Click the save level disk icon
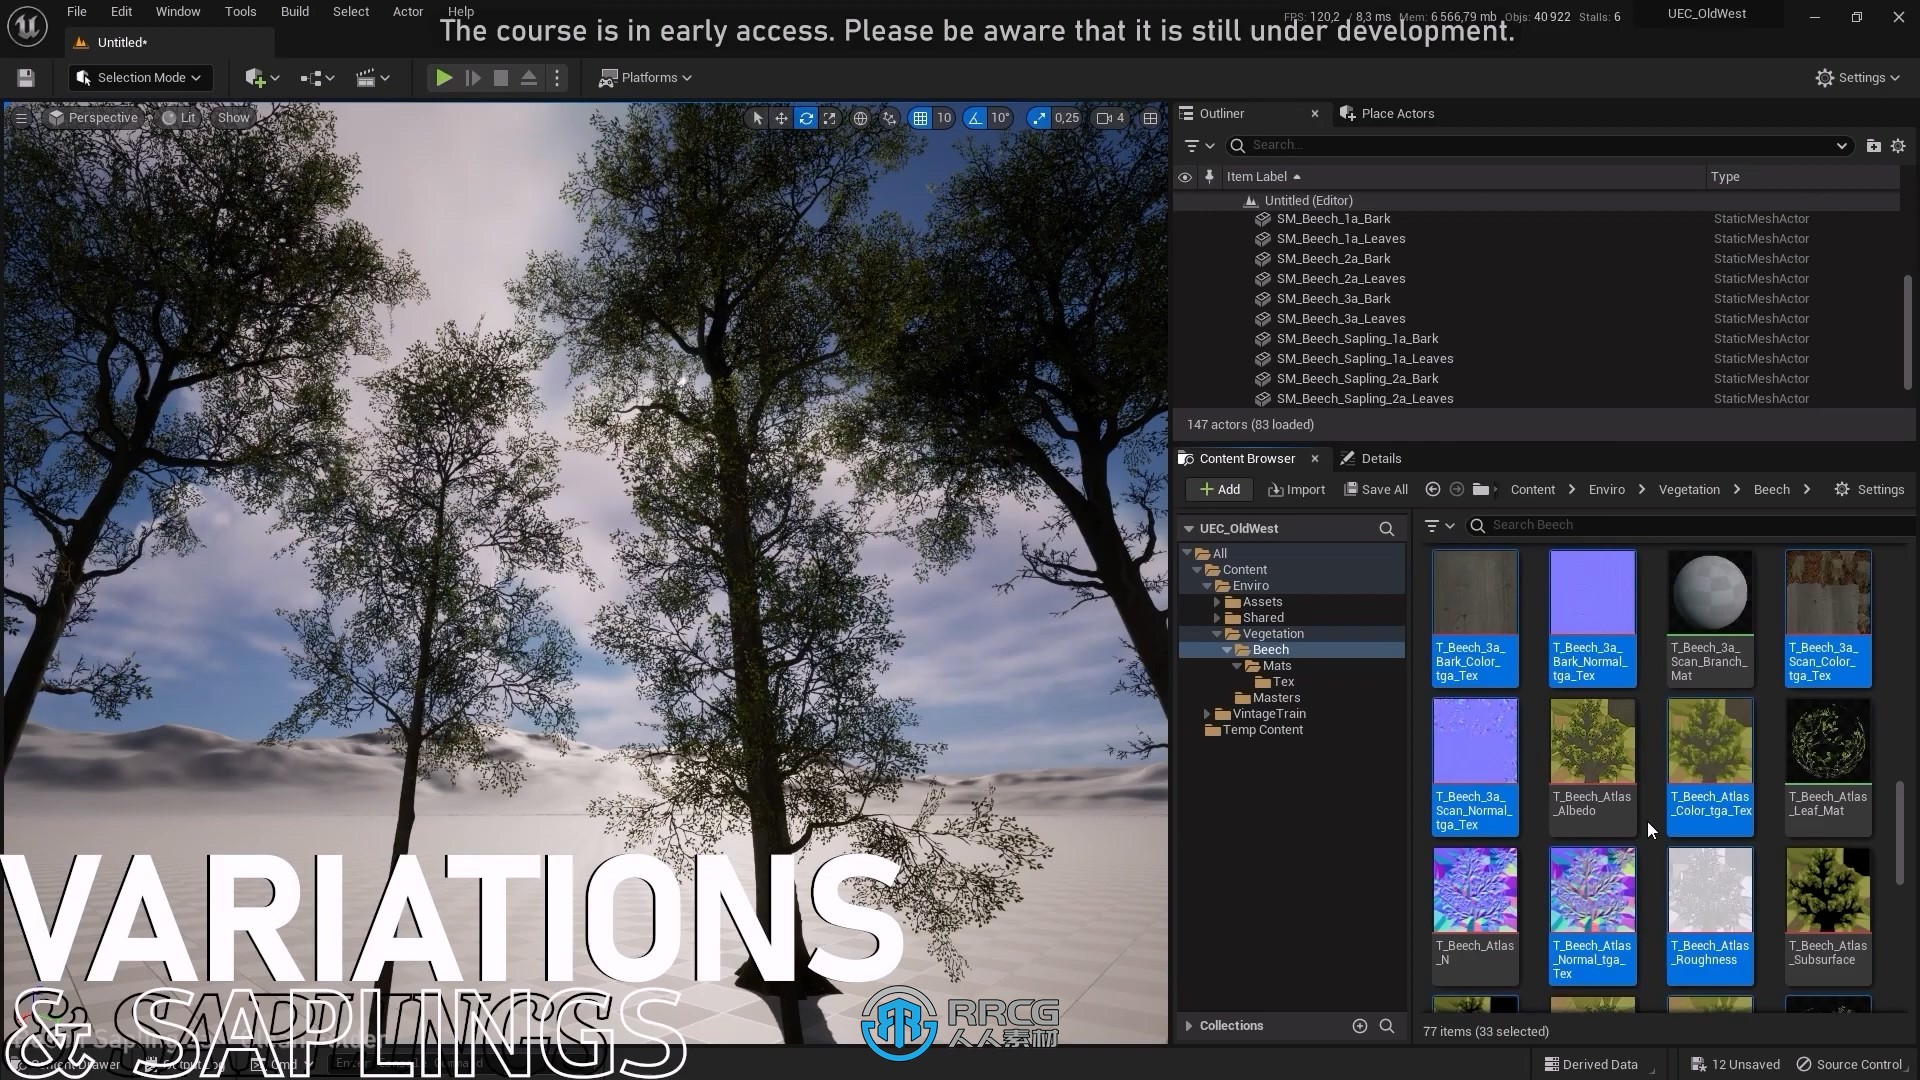The image size is (1920, 1080). click(26, 78)
